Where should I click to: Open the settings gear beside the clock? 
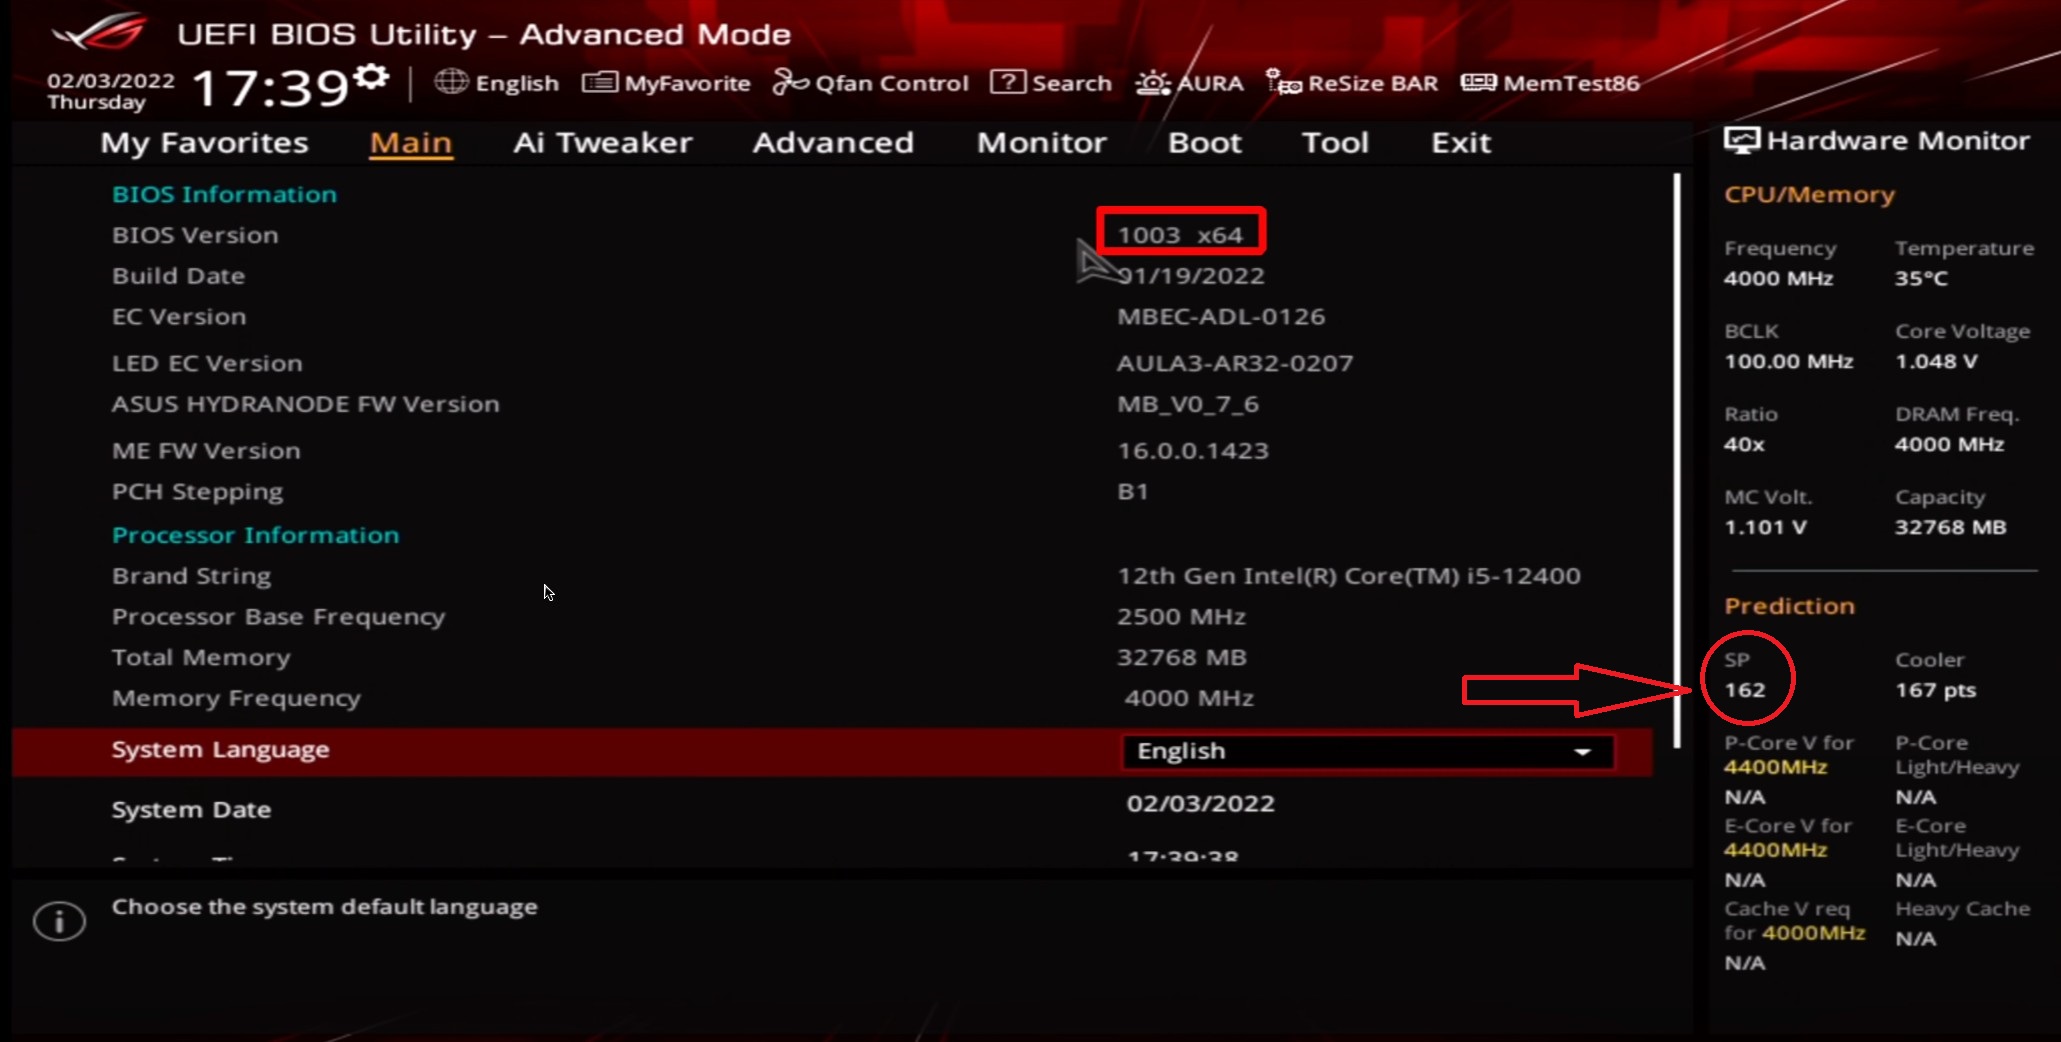(x=372, y=76)
